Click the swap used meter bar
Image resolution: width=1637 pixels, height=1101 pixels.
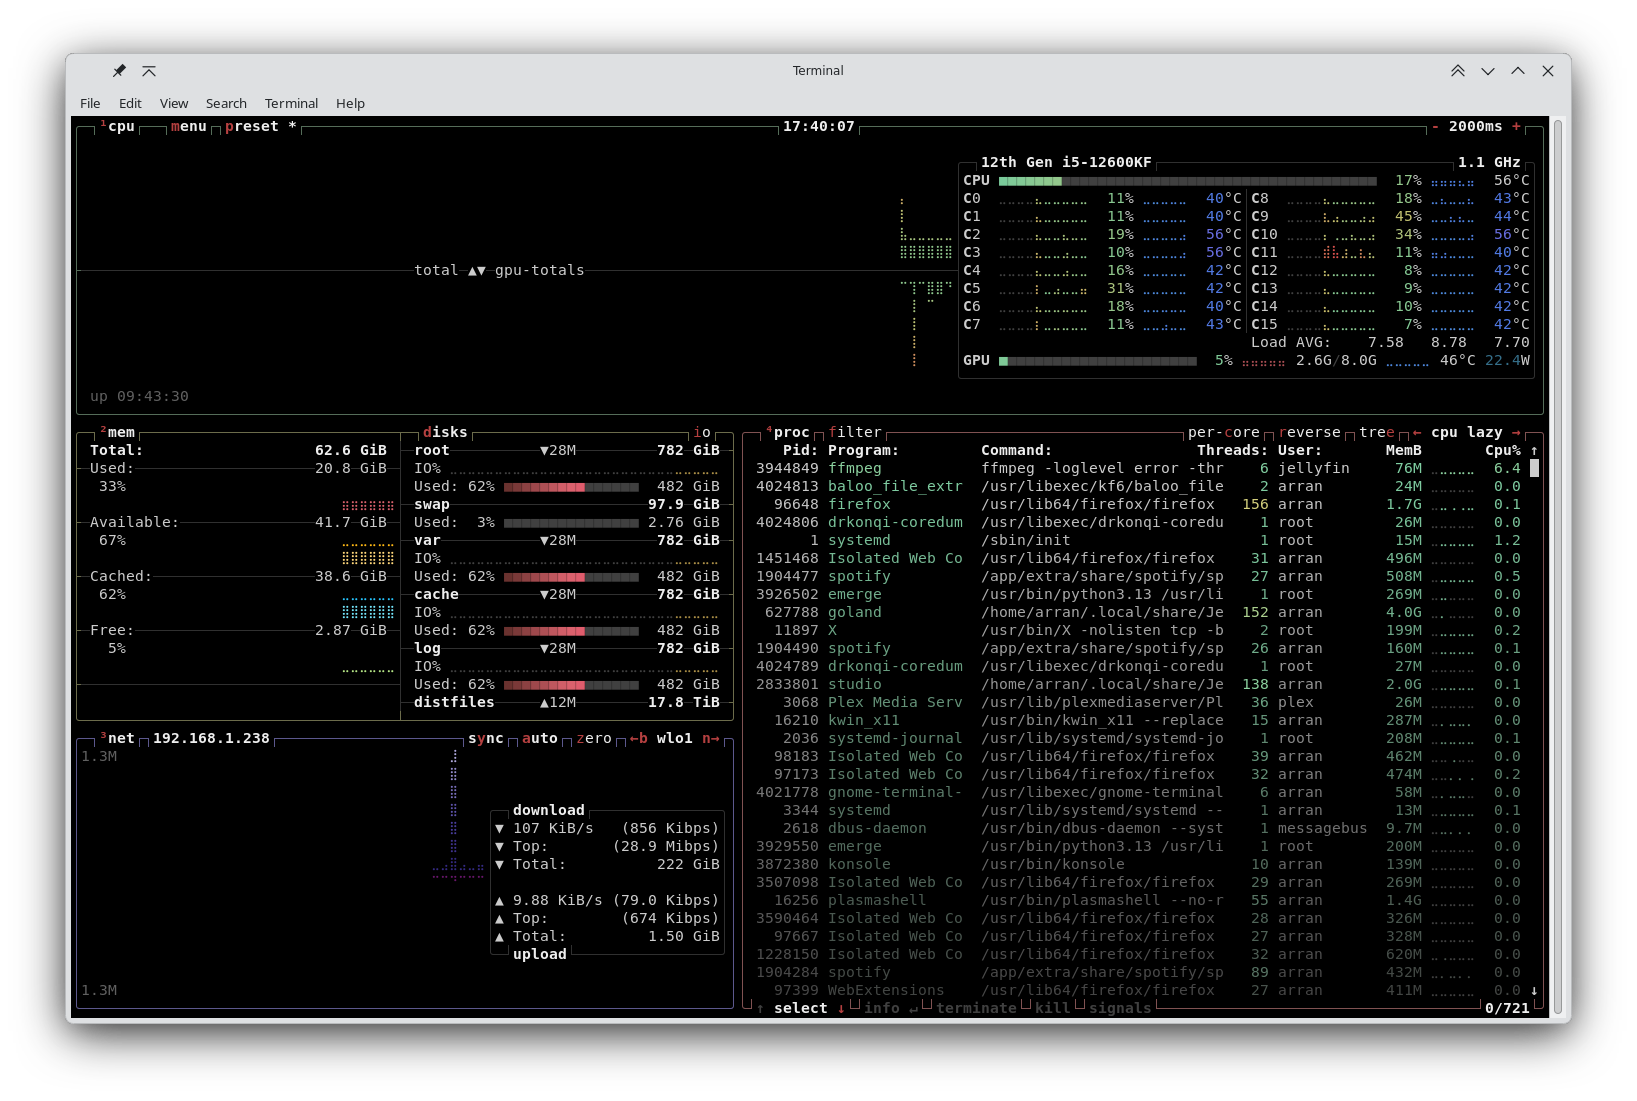click(x=571, y=523)
